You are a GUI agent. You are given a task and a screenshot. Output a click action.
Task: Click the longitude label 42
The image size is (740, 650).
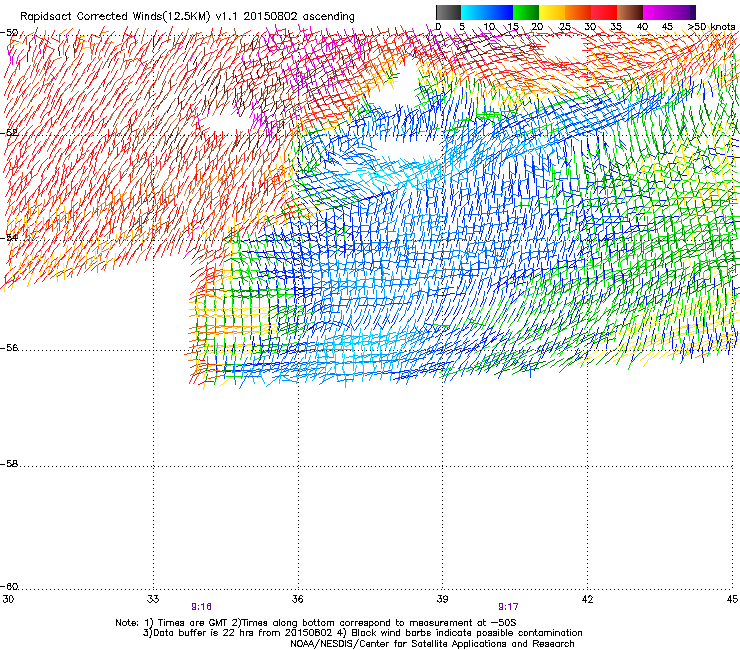(587, 599)
